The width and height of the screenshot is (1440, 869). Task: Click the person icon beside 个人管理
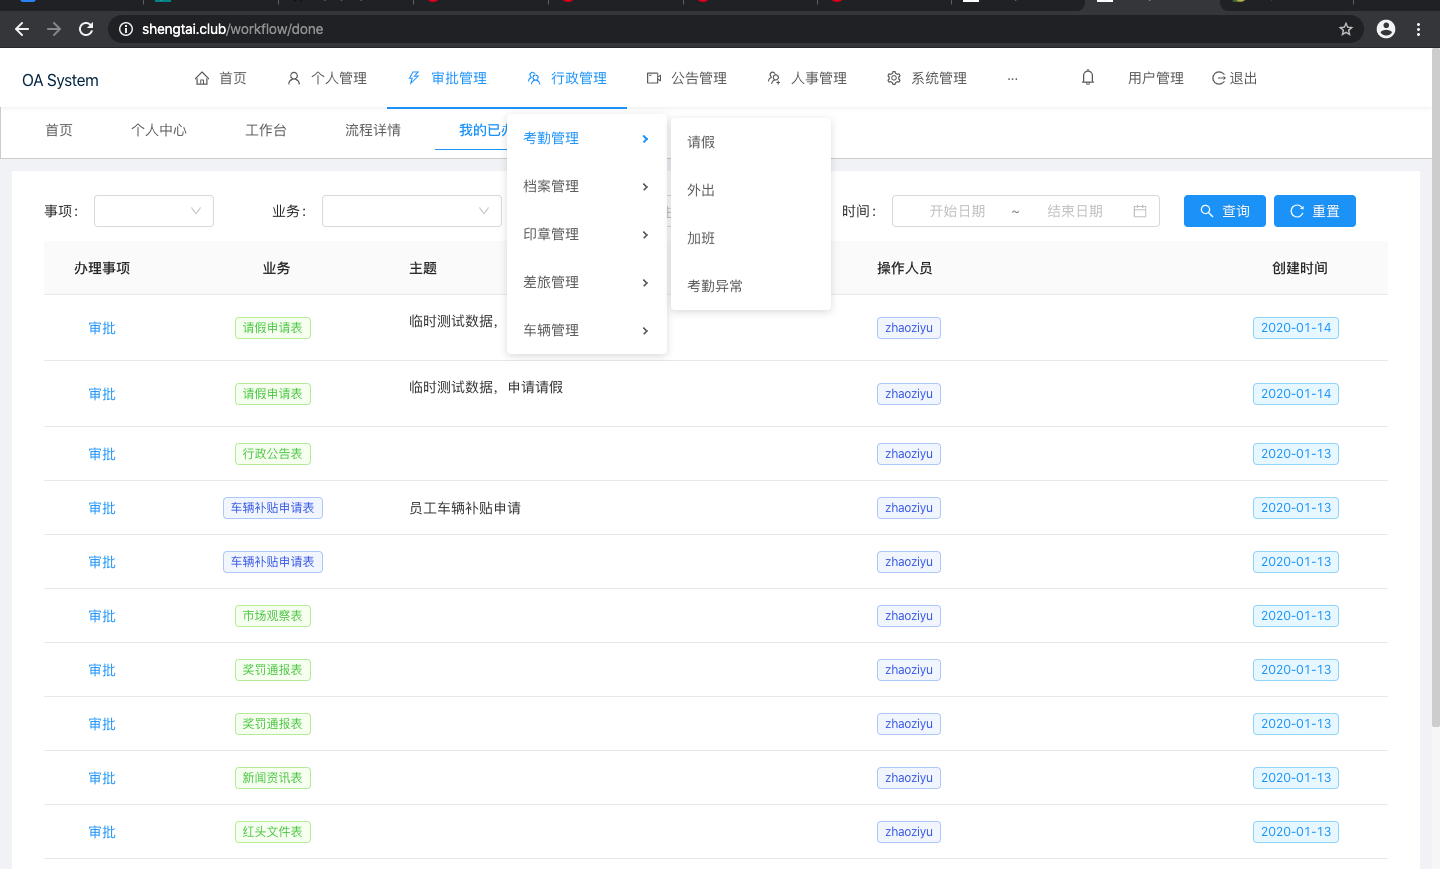click(293, 77)
